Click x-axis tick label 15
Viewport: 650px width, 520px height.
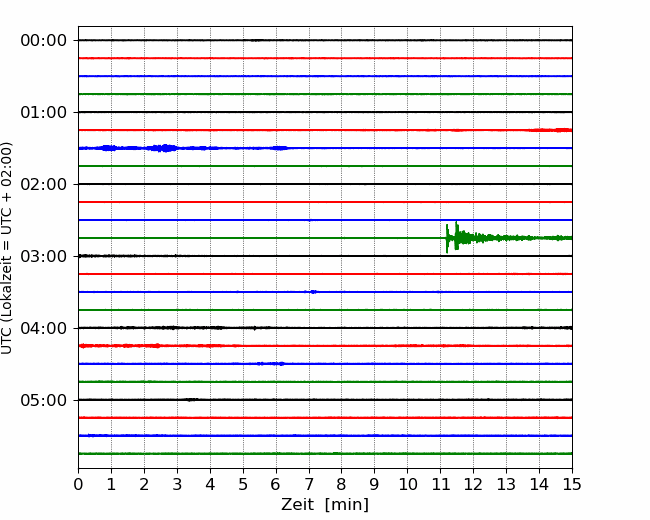pyautogui.click(x=572, y=484)
